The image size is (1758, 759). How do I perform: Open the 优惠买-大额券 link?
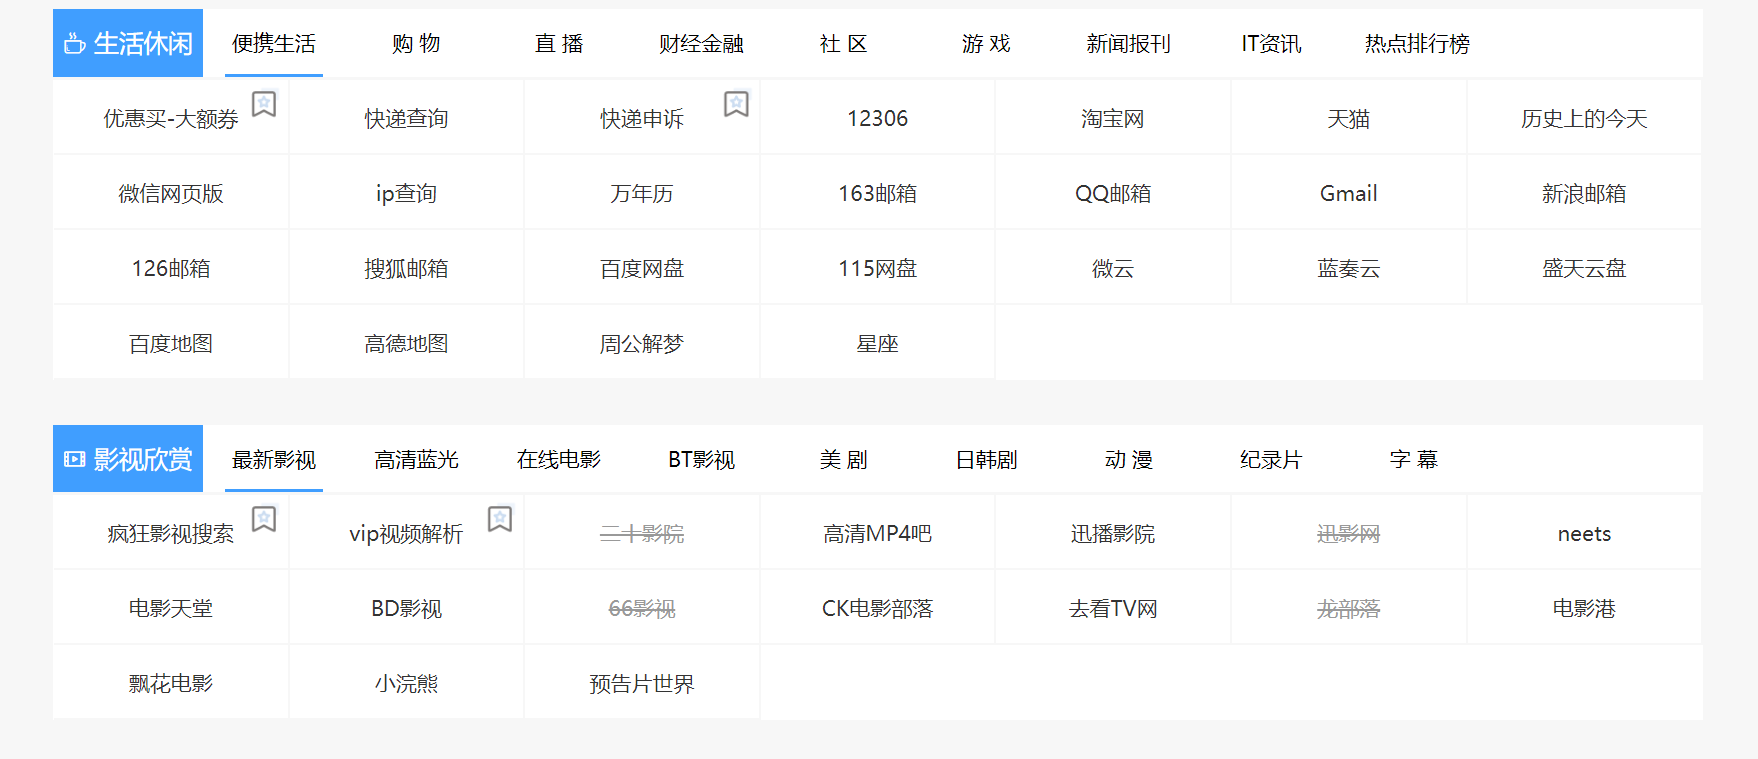pyautogui.click(x=171, y=119)
